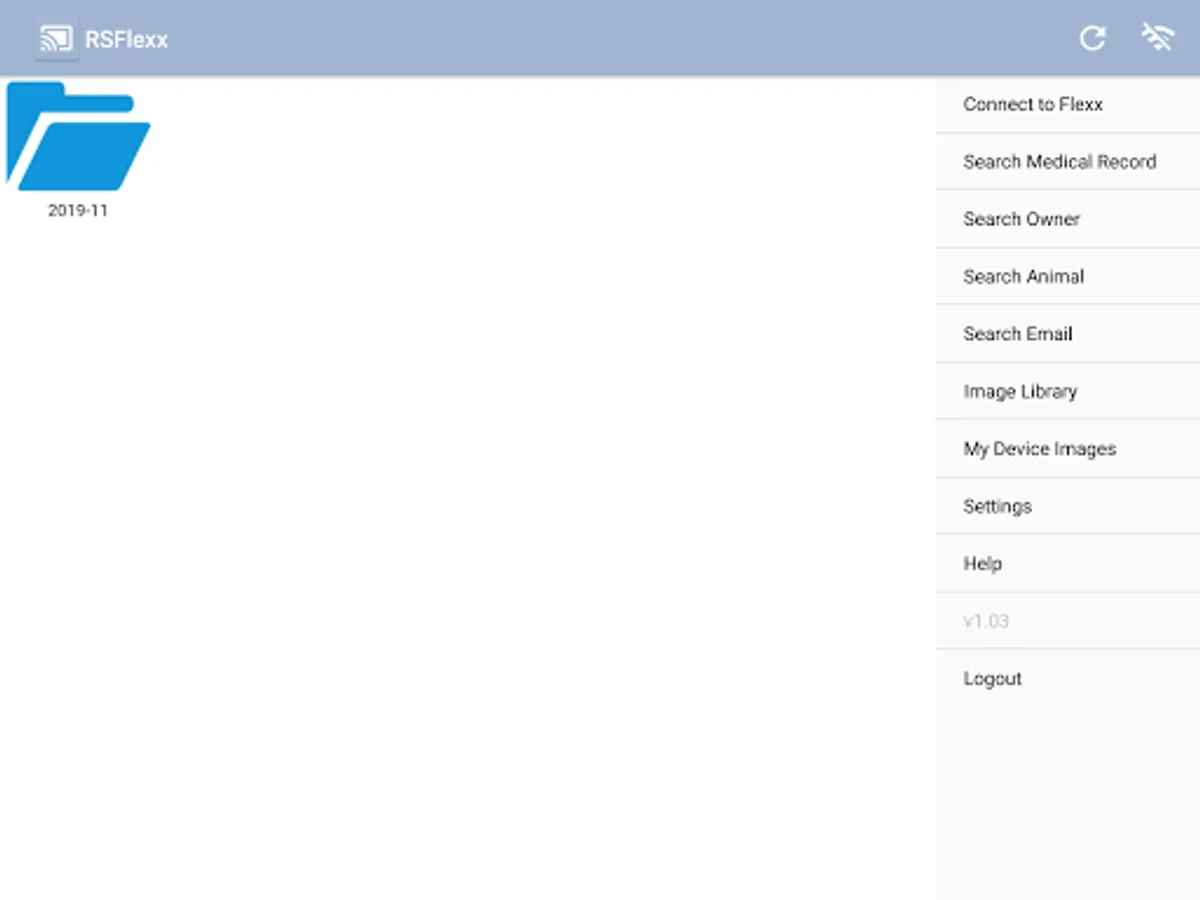Select Connect to Flexx menu item

click(1068, 104)
